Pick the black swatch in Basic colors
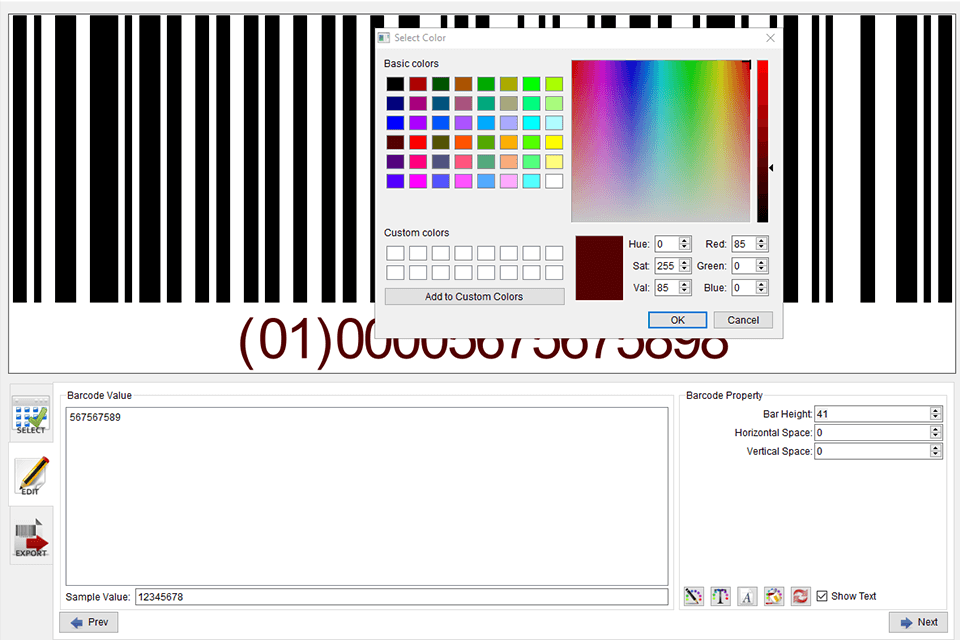The image size is (960, 640). (395, 84)
